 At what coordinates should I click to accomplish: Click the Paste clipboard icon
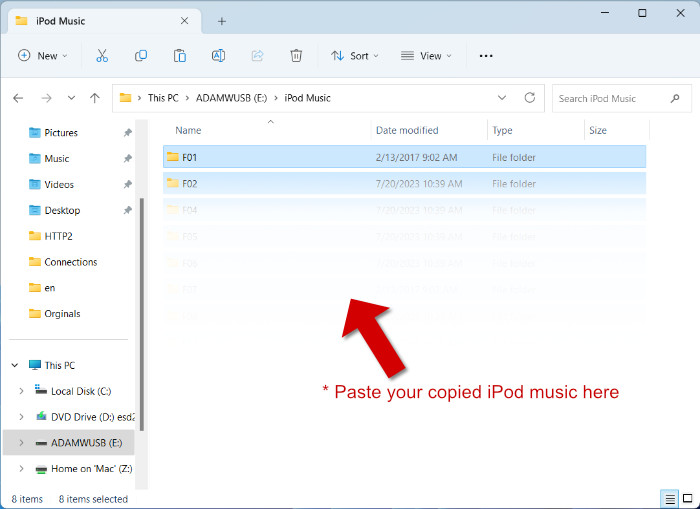[x=179, y=56]
